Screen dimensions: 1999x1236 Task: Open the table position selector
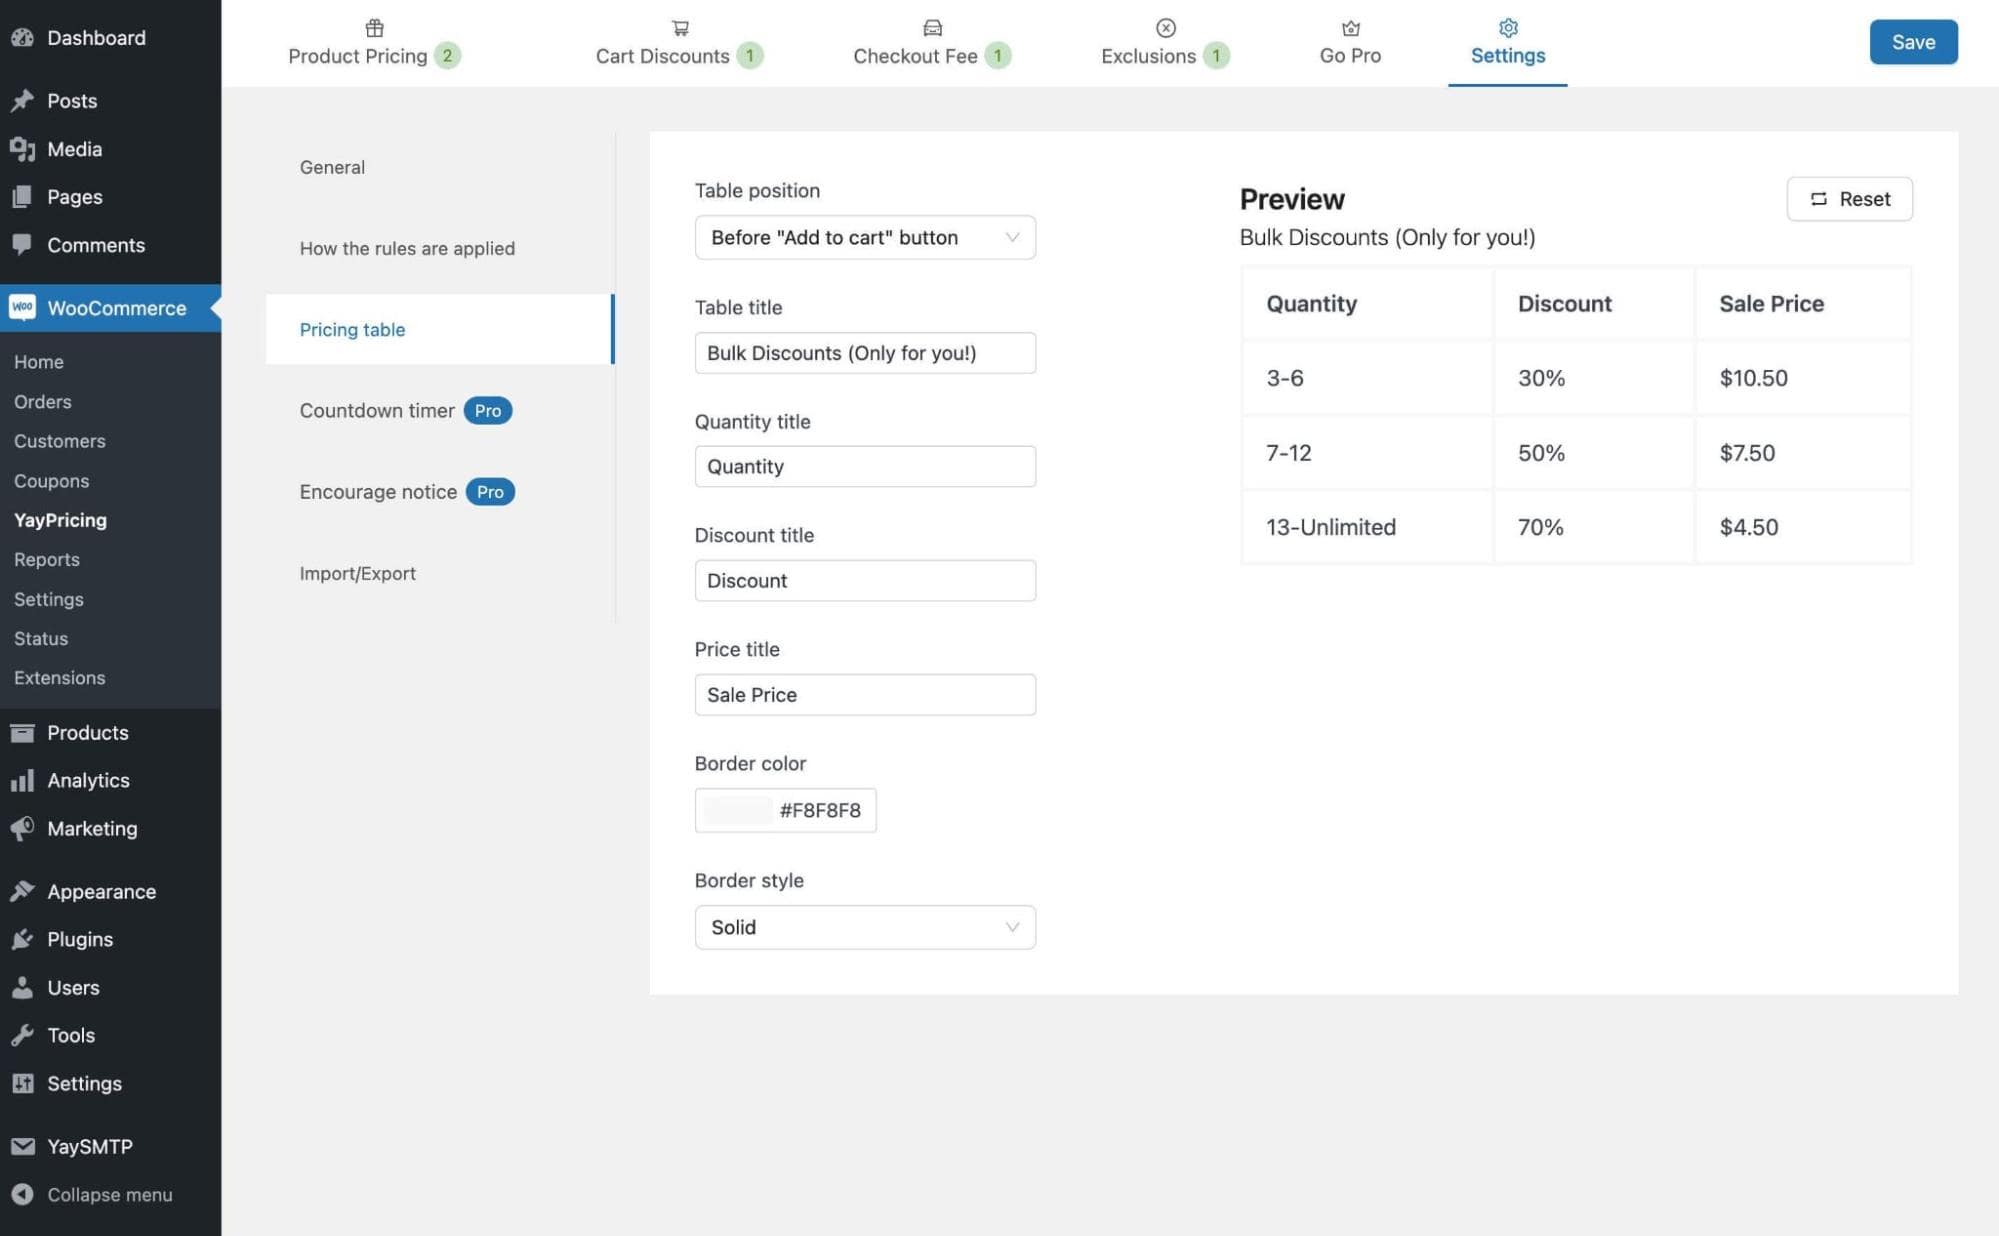click(864, 235)
